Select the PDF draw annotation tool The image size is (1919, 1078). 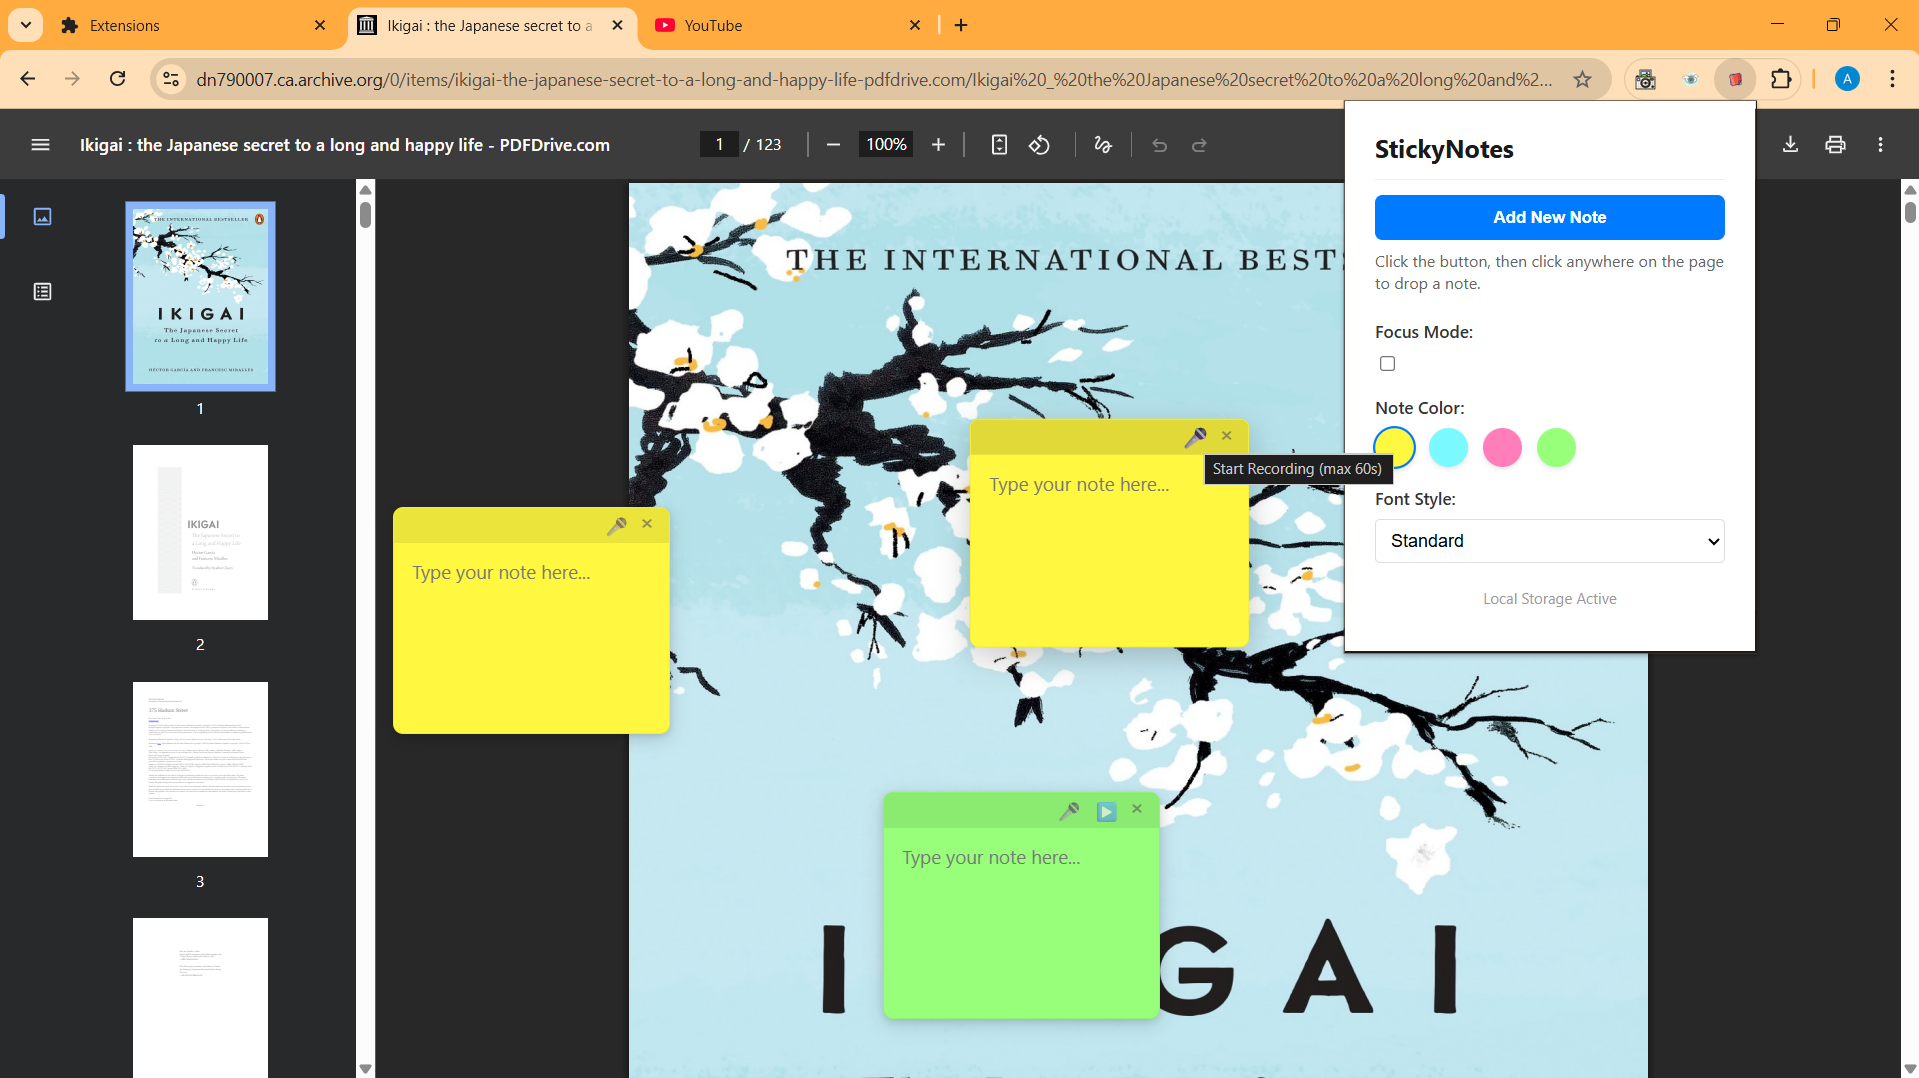click(x=1103, y=145)
